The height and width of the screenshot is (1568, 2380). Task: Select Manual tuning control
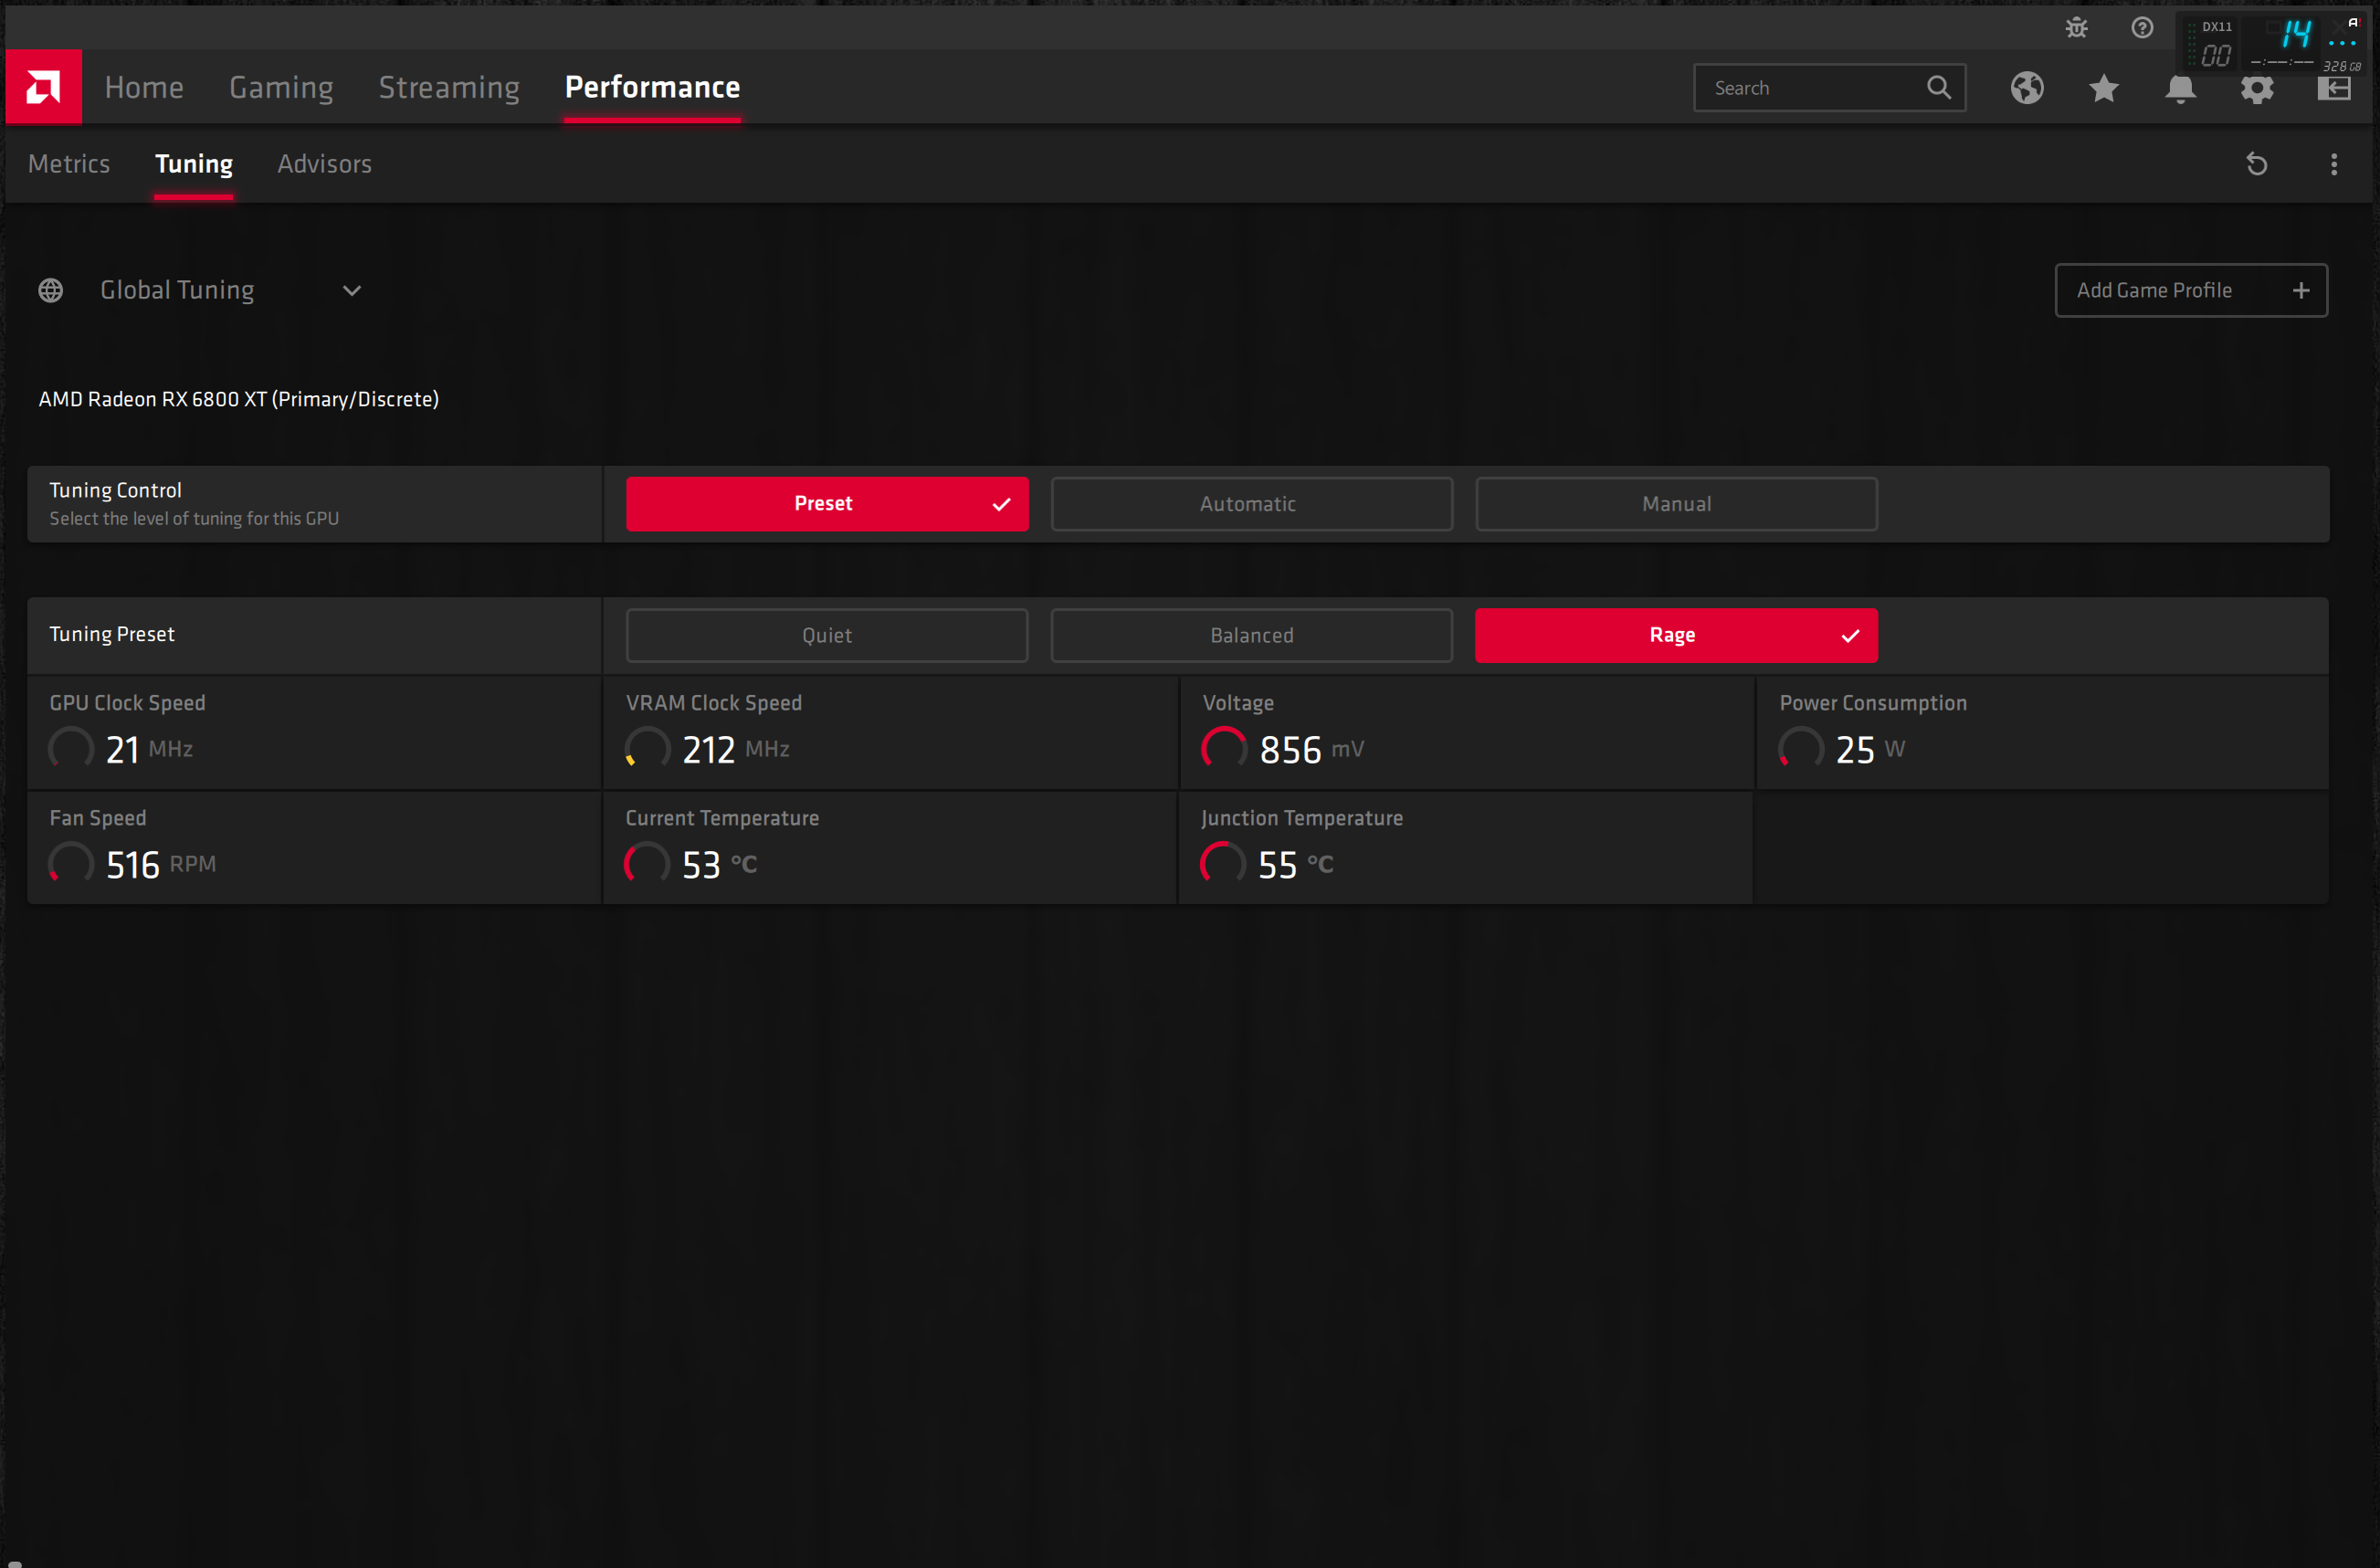click(x=1676, y=504)
